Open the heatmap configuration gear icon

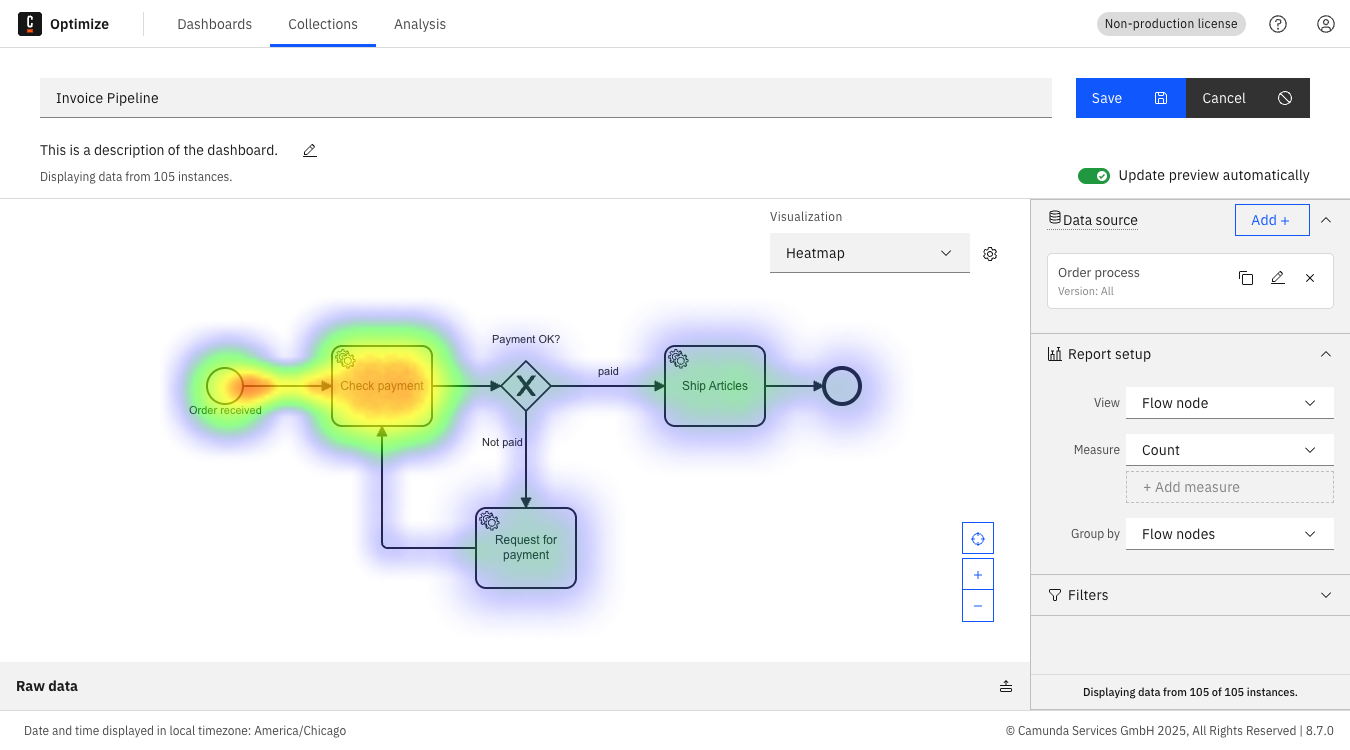(989, 253)
